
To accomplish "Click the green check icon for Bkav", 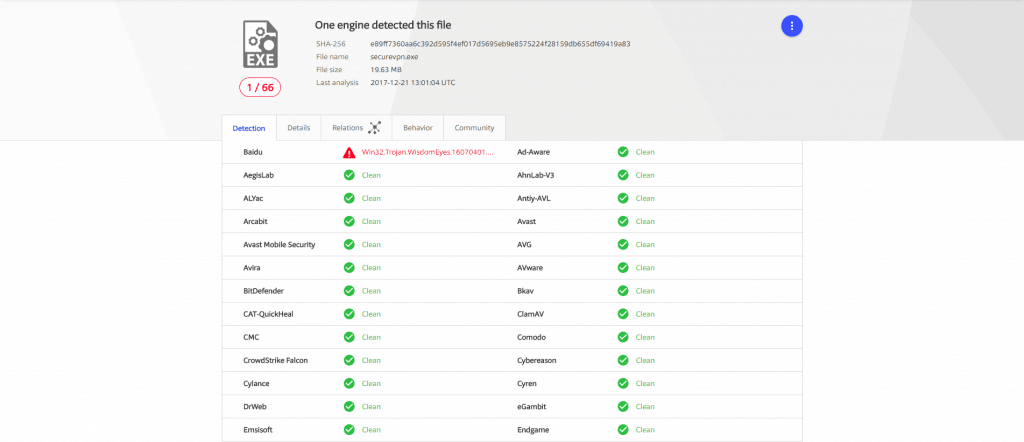I will tap(623, 291).
